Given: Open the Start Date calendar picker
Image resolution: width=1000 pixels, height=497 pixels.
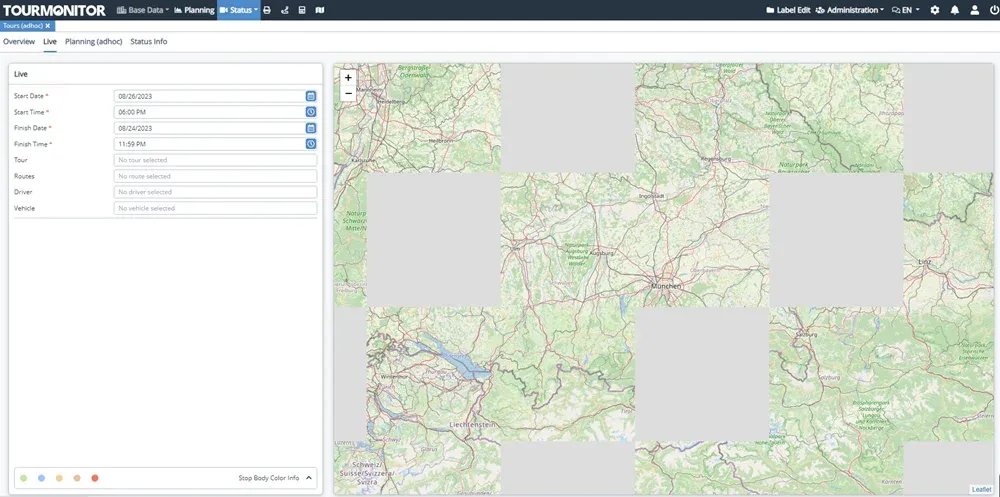Looking at the screenshot, I should pyautogui.click(x=311, y=96).
